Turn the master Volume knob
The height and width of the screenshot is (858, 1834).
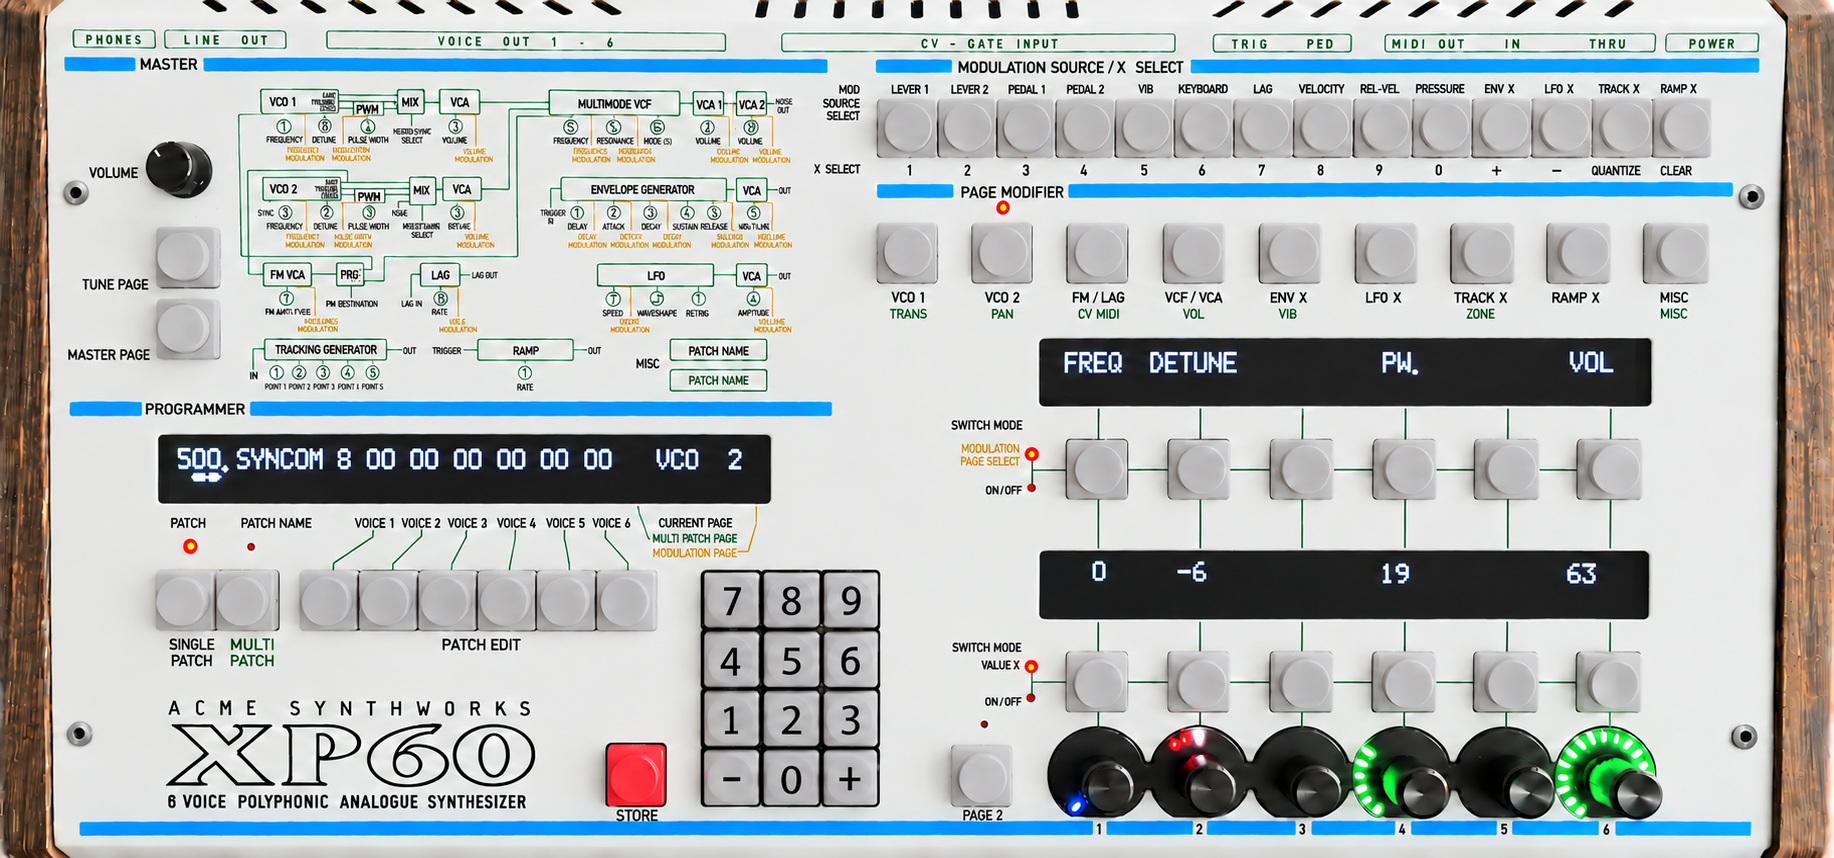(x=180, y=169)
